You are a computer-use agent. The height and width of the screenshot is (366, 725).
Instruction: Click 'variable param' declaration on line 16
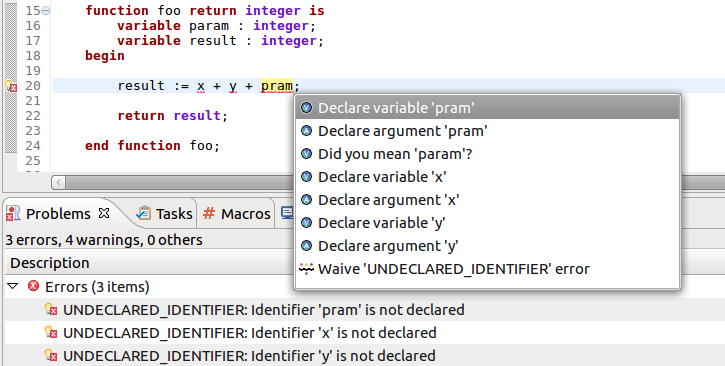(216, 26)
